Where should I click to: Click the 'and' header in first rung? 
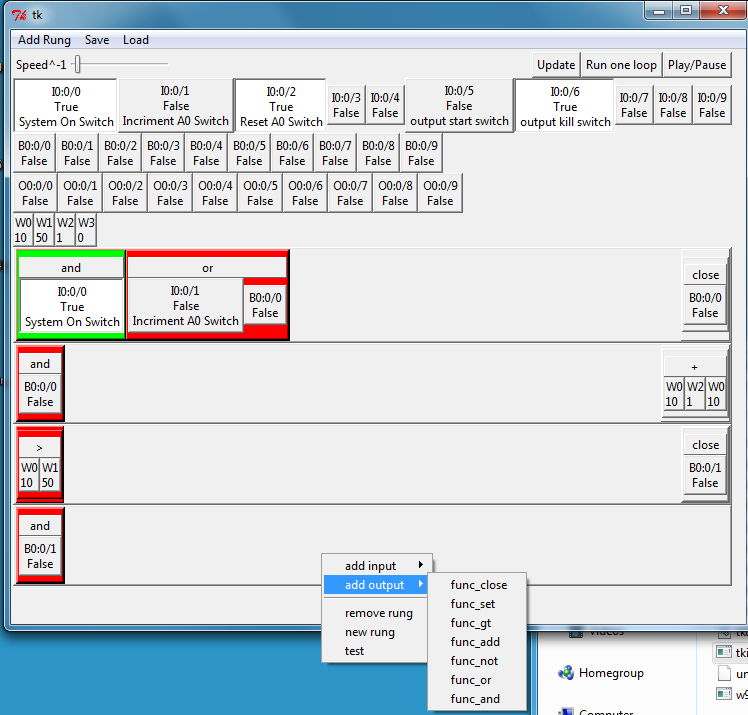[71, 268]
